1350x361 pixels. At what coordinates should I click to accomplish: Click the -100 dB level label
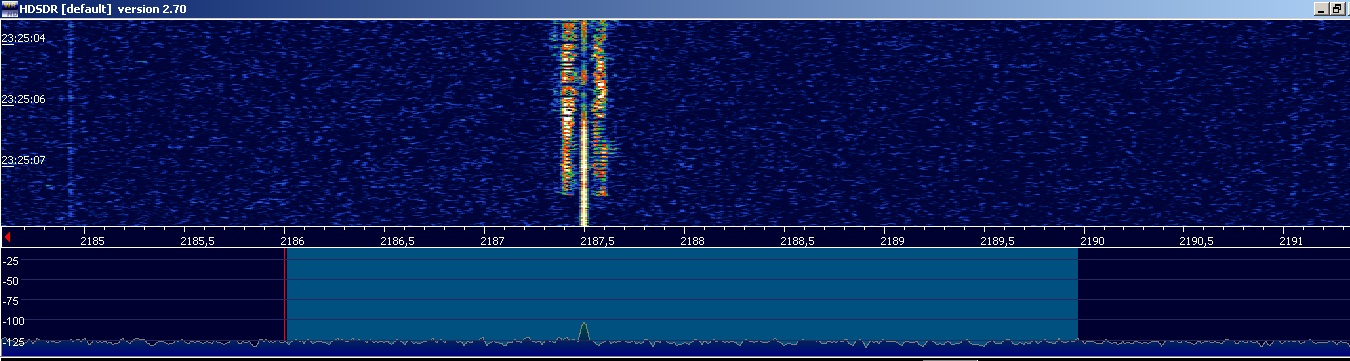tap(15, 320)
